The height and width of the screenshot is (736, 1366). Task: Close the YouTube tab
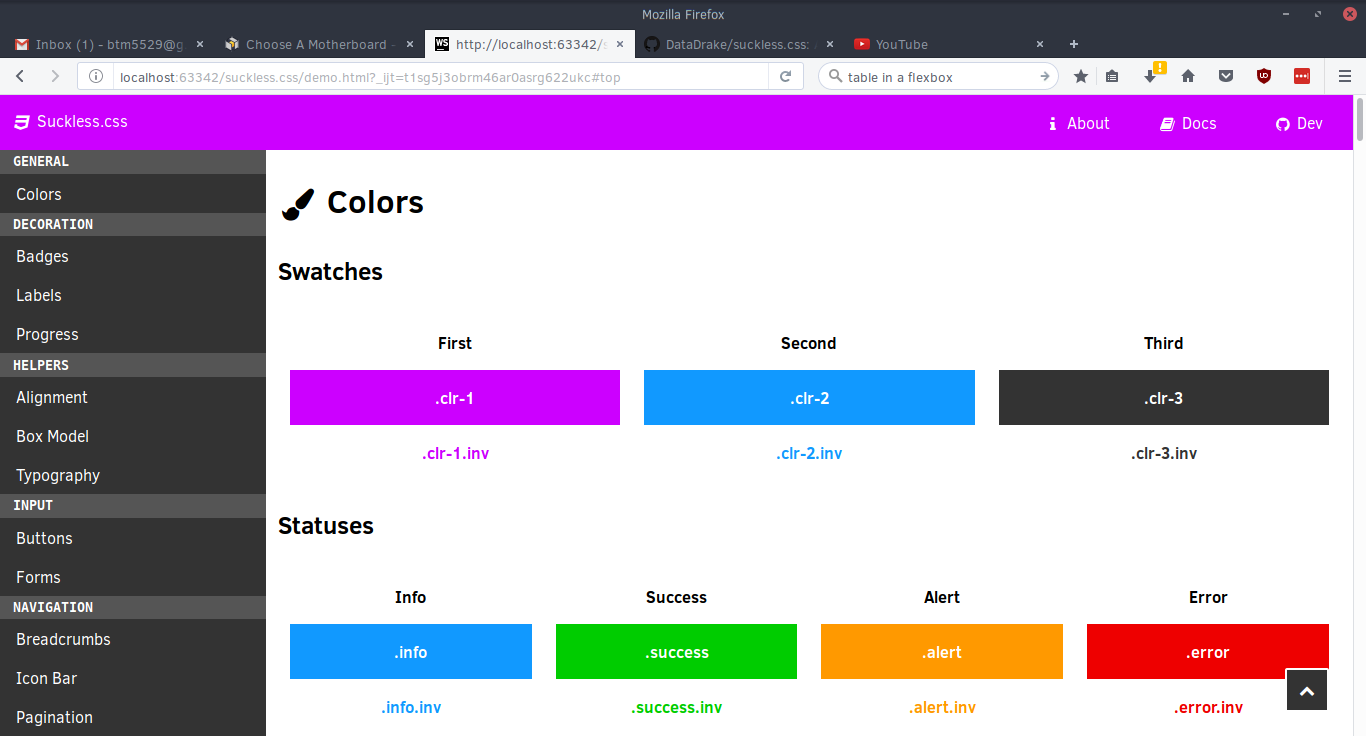[x=1040, y=44]
